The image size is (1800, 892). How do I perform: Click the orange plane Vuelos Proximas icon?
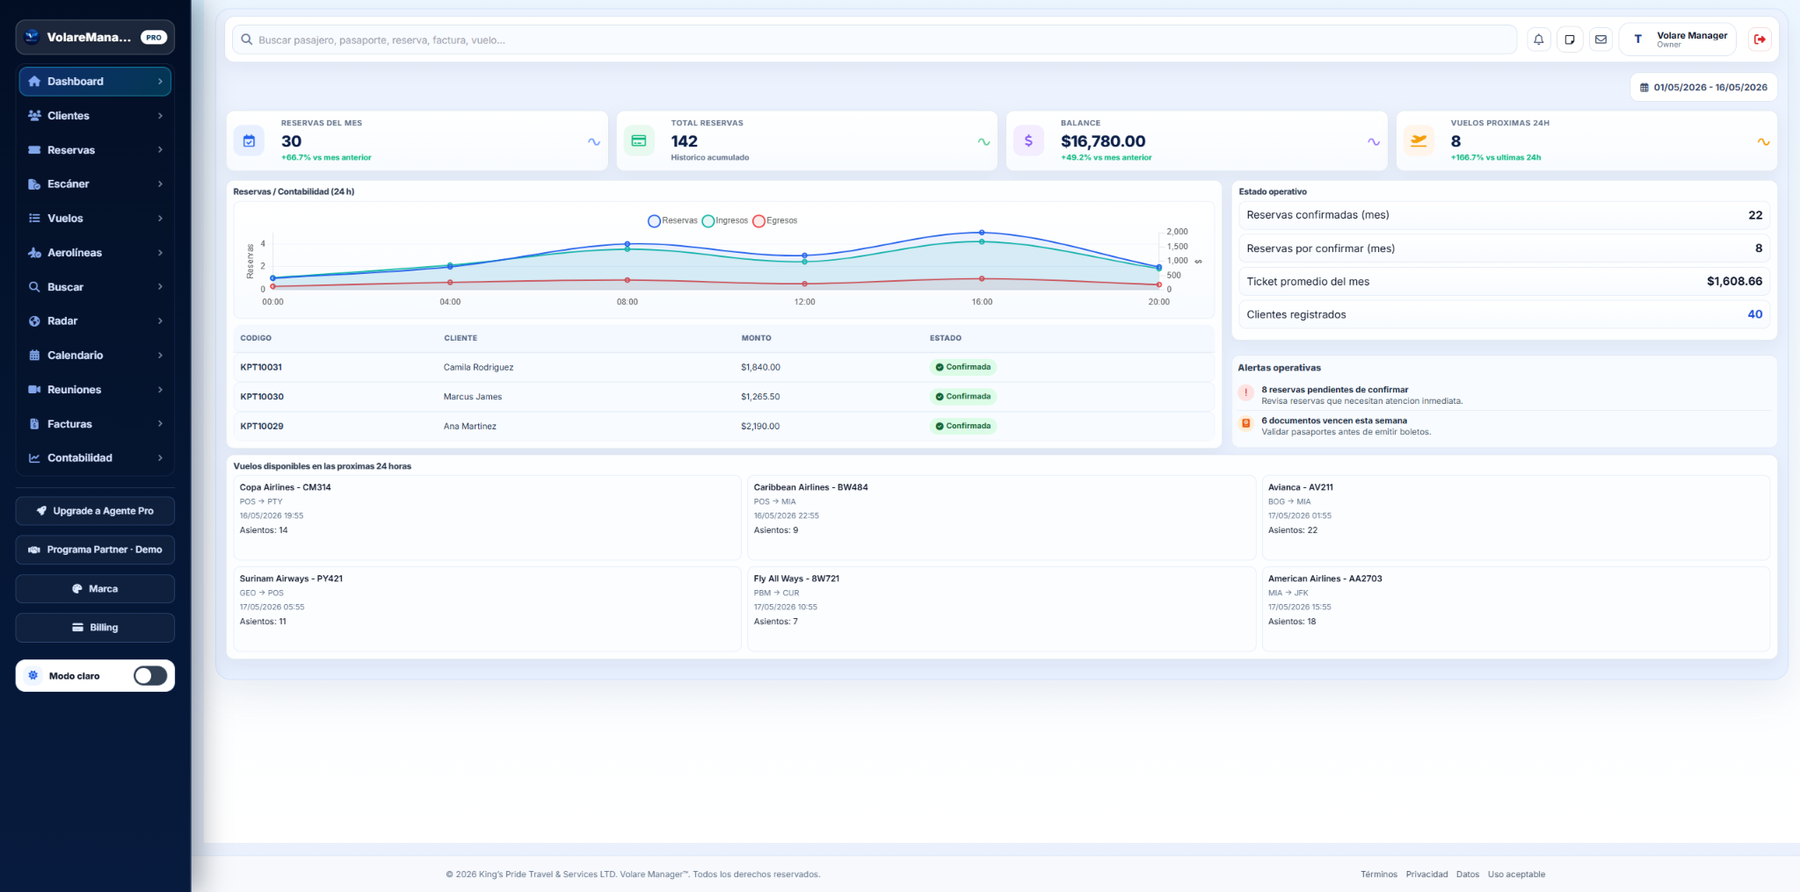tap(1418, 141)
